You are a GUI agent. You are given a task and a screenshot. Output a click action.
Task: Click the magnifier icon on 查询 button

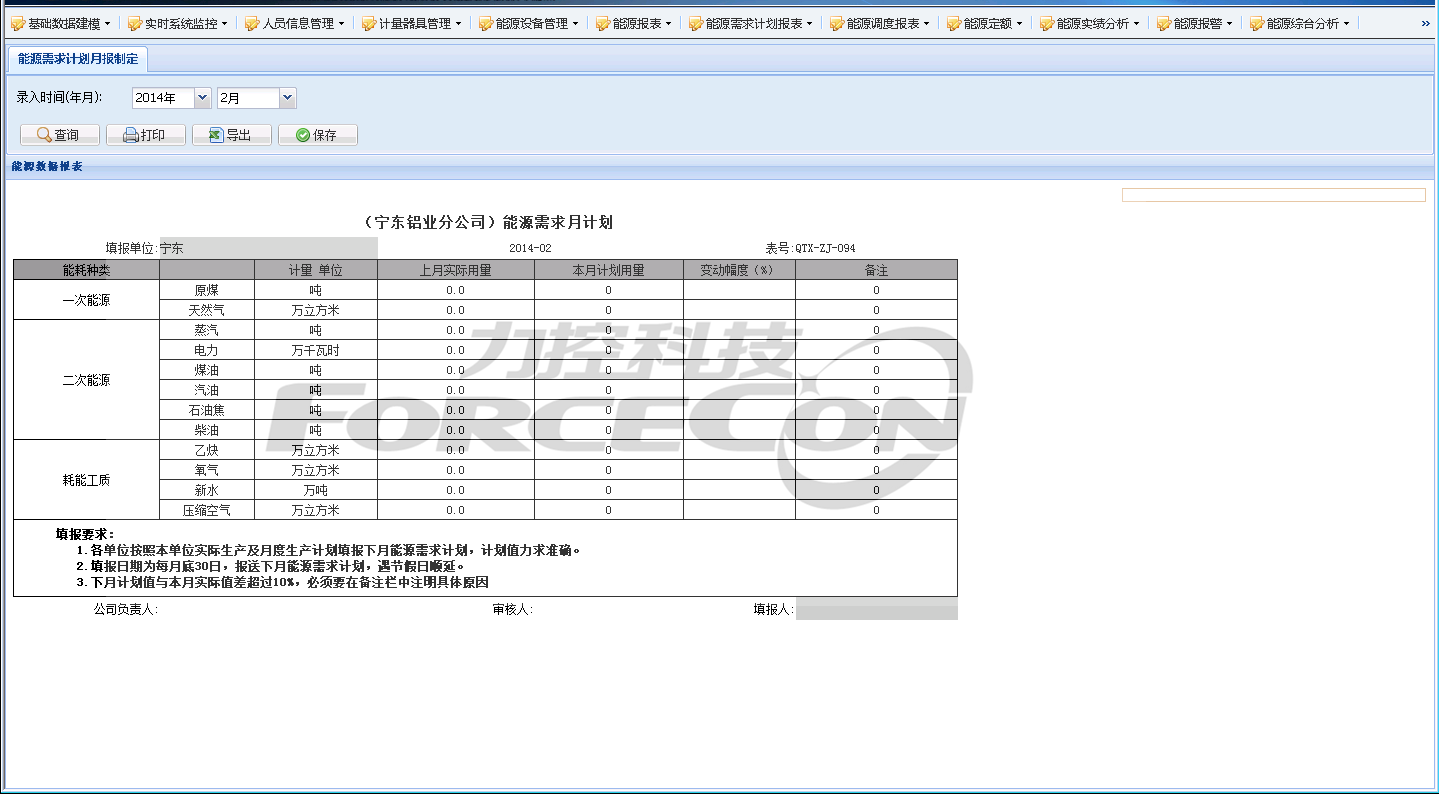click(x=43, y=135)
